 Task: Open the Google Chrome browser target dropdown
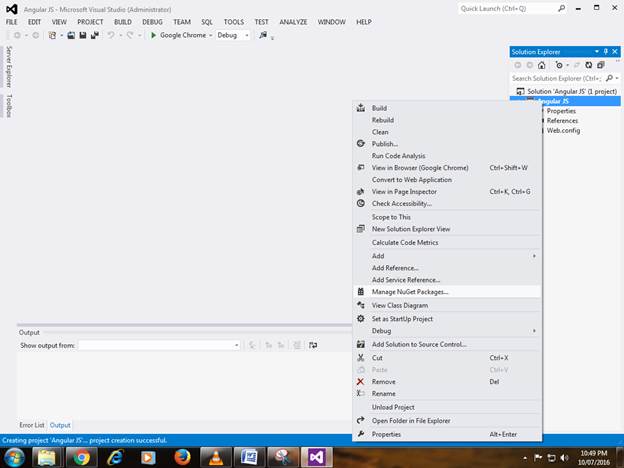tap(211, 35)
